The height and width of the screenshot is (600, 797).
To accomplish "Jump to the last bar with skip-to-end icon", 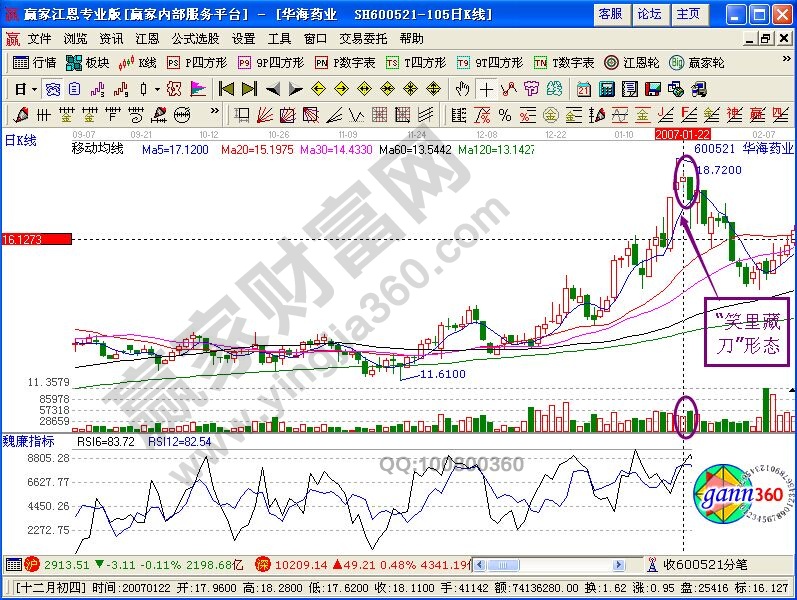I will coord(249,89).
